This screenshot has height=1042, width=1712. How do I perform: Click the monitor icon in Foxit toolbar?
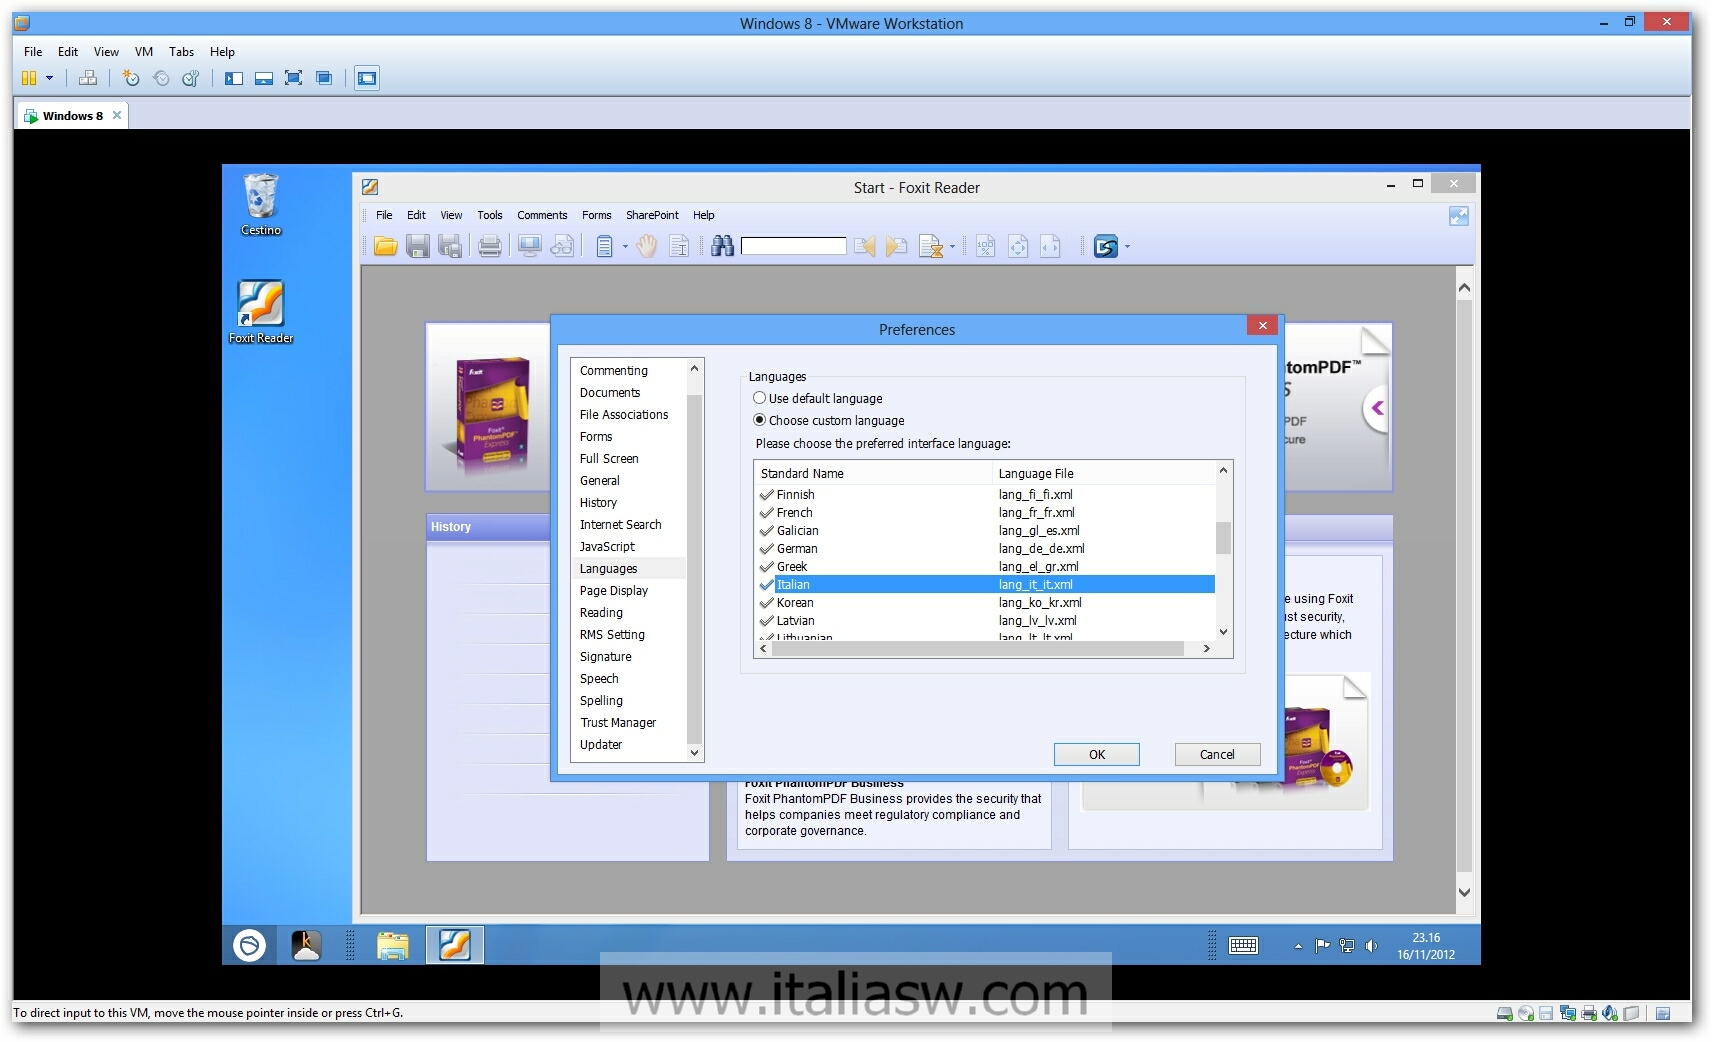point(530,246)
